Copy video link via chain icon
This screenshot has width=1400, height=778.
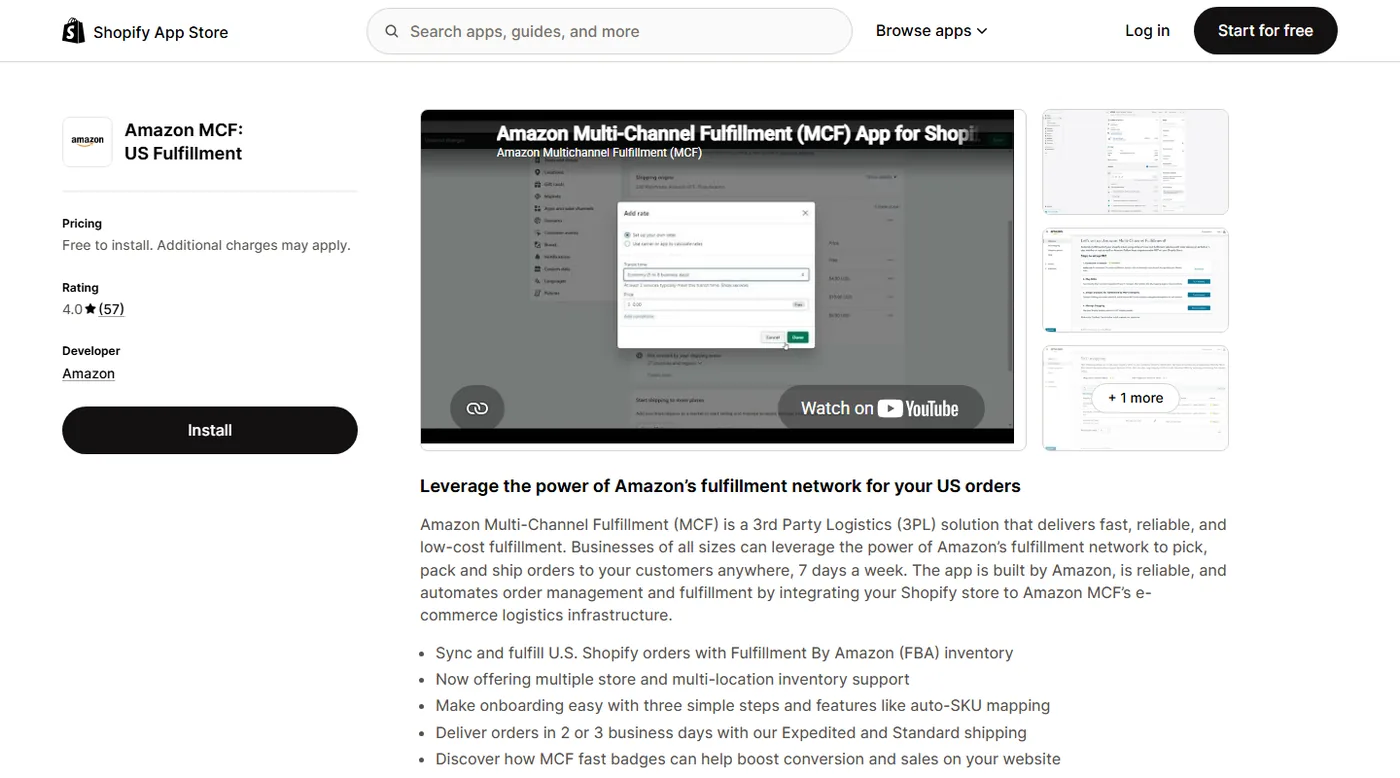(477, 408)
